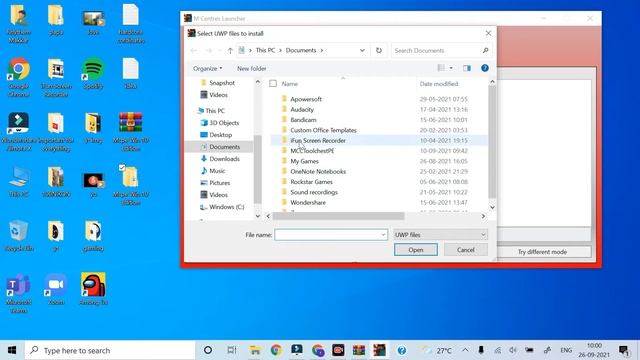The image size is (640, 360).
Task: Open the File name history dropdown
Action: click(383, 235)
